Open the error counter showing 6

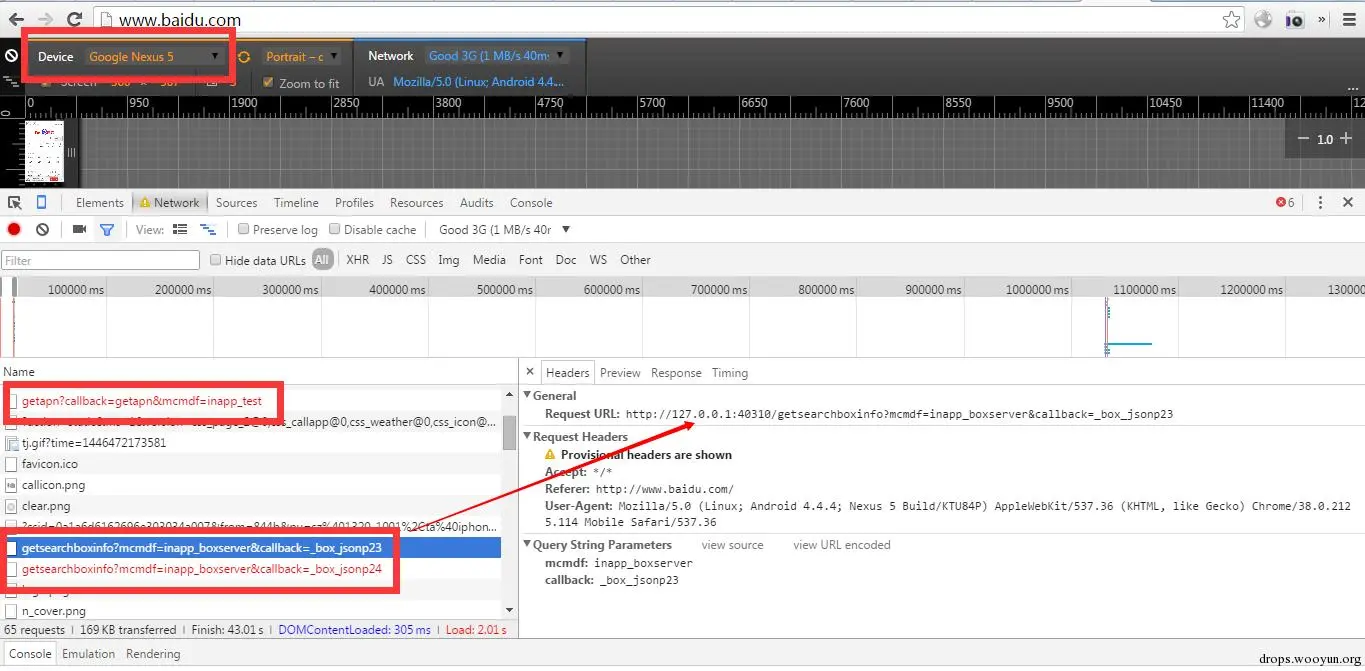[1285, 202]
